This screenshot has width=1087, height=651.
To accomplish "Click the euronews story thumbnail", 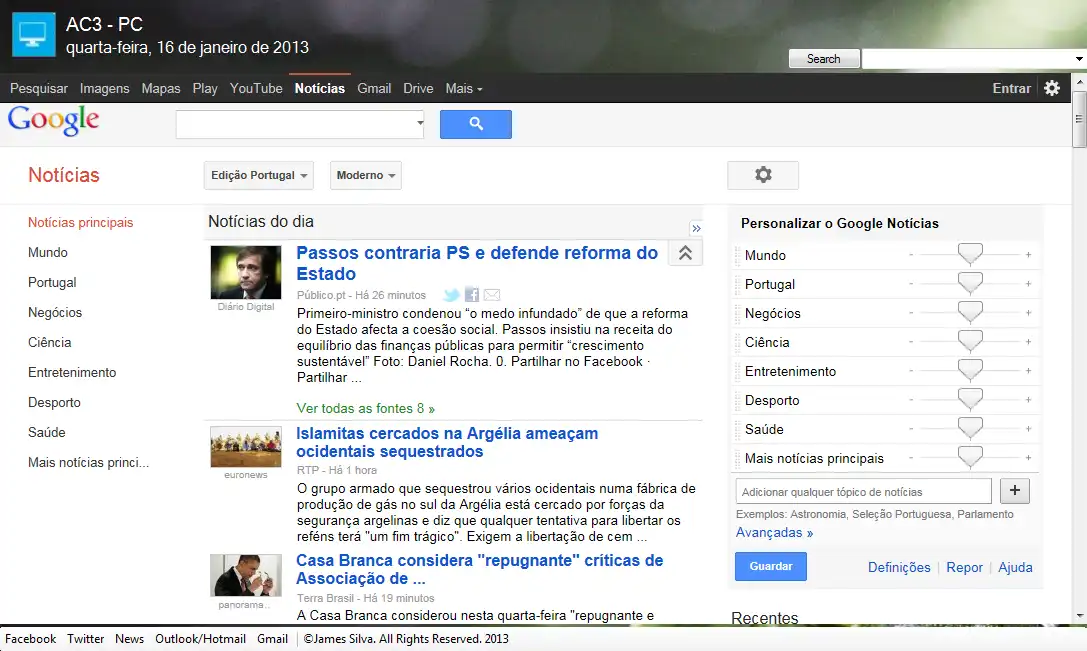I will tap(246, 447).
